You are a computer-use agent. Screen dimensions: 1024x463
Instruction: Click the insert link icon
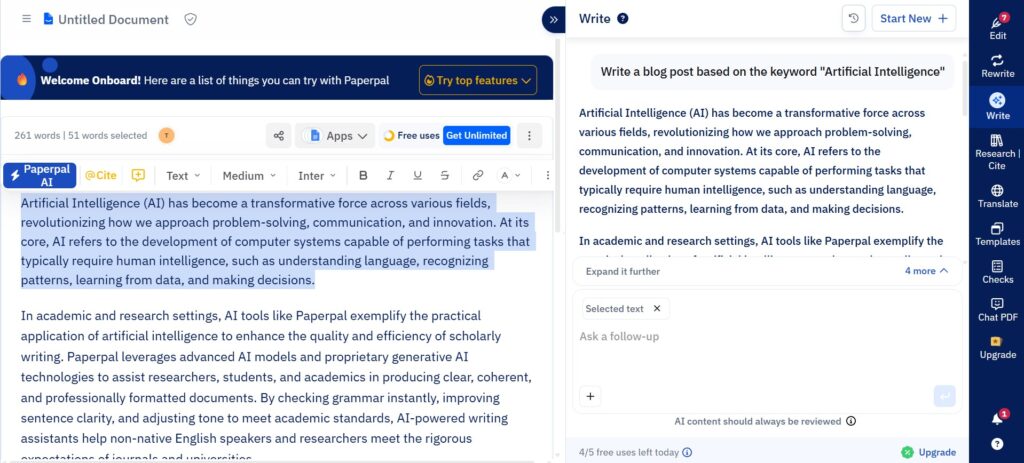click(x=478, y=175)
